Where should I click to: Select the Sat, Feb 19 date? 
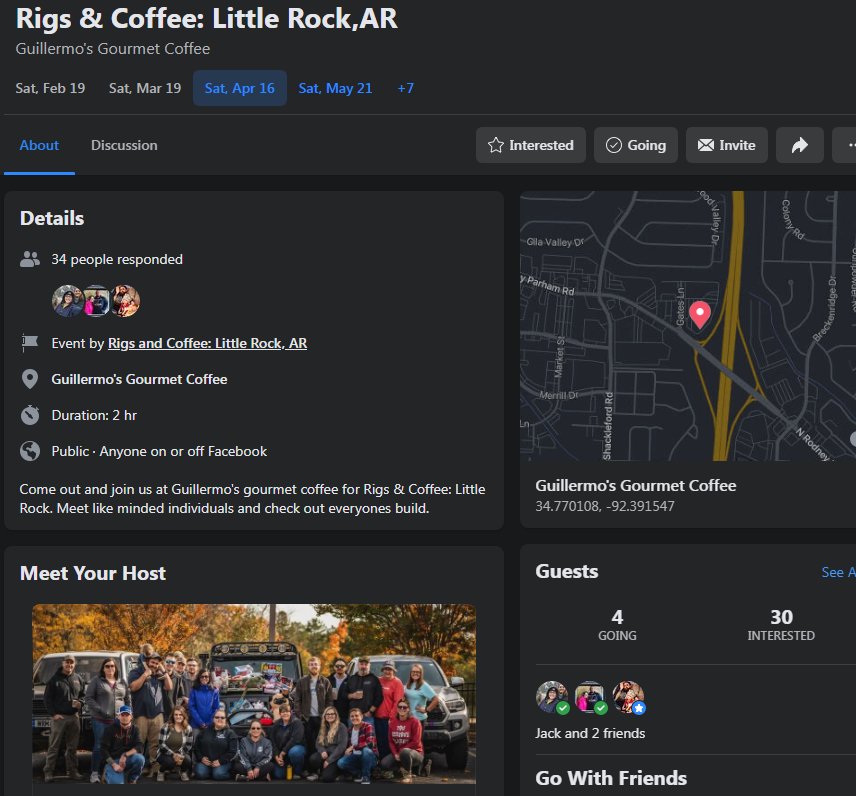click(x=50, y=88)
